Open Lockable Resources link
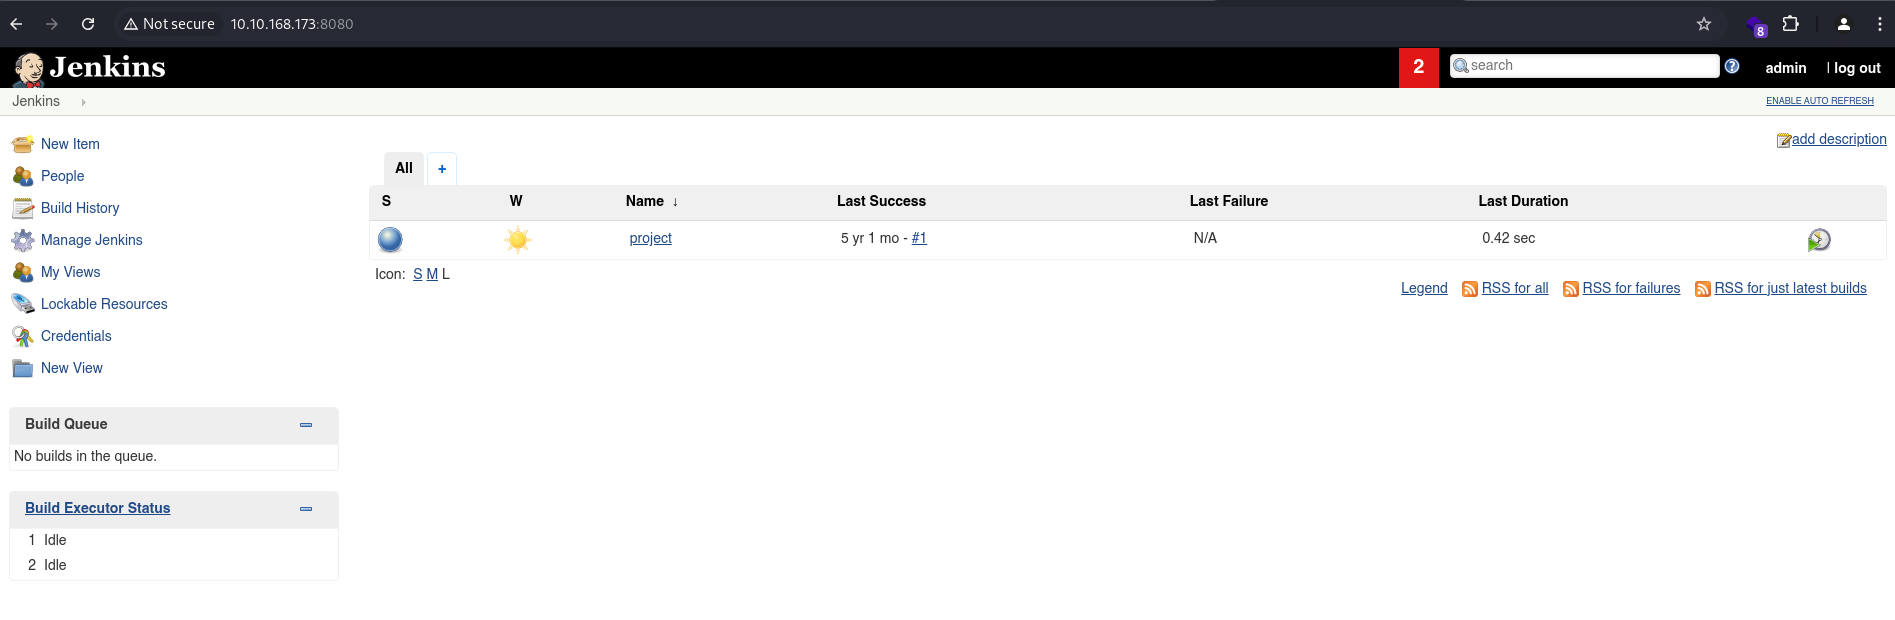 tap(104, 304)
